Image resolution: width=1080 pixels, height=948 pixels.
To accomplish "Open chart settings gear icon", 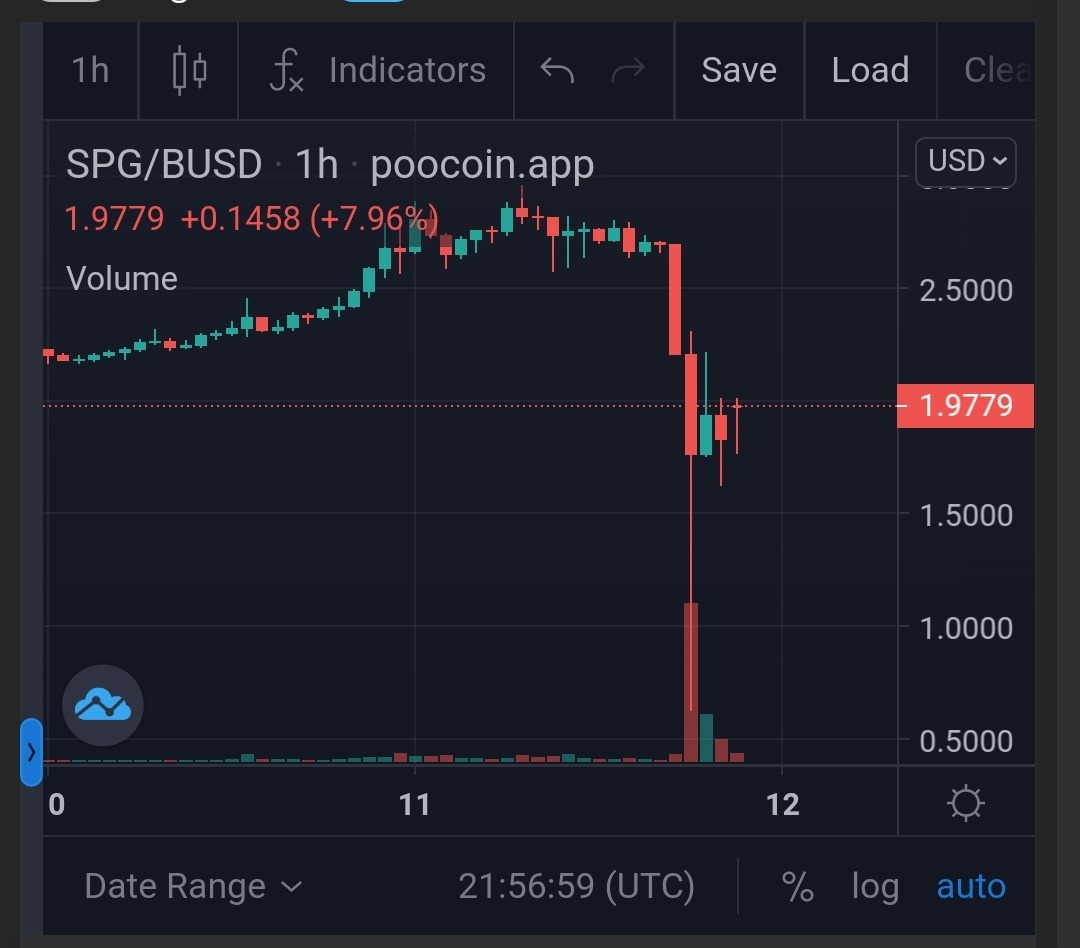I will click(x=966, y=803).
